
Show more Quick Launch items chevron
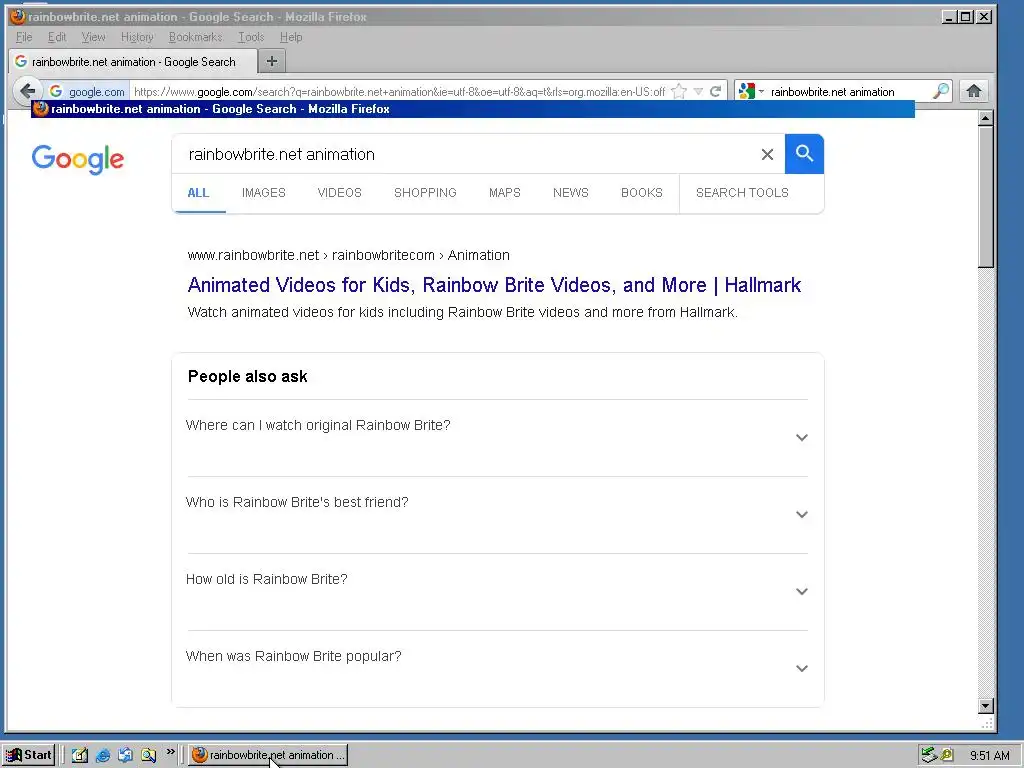coord(170,752)
